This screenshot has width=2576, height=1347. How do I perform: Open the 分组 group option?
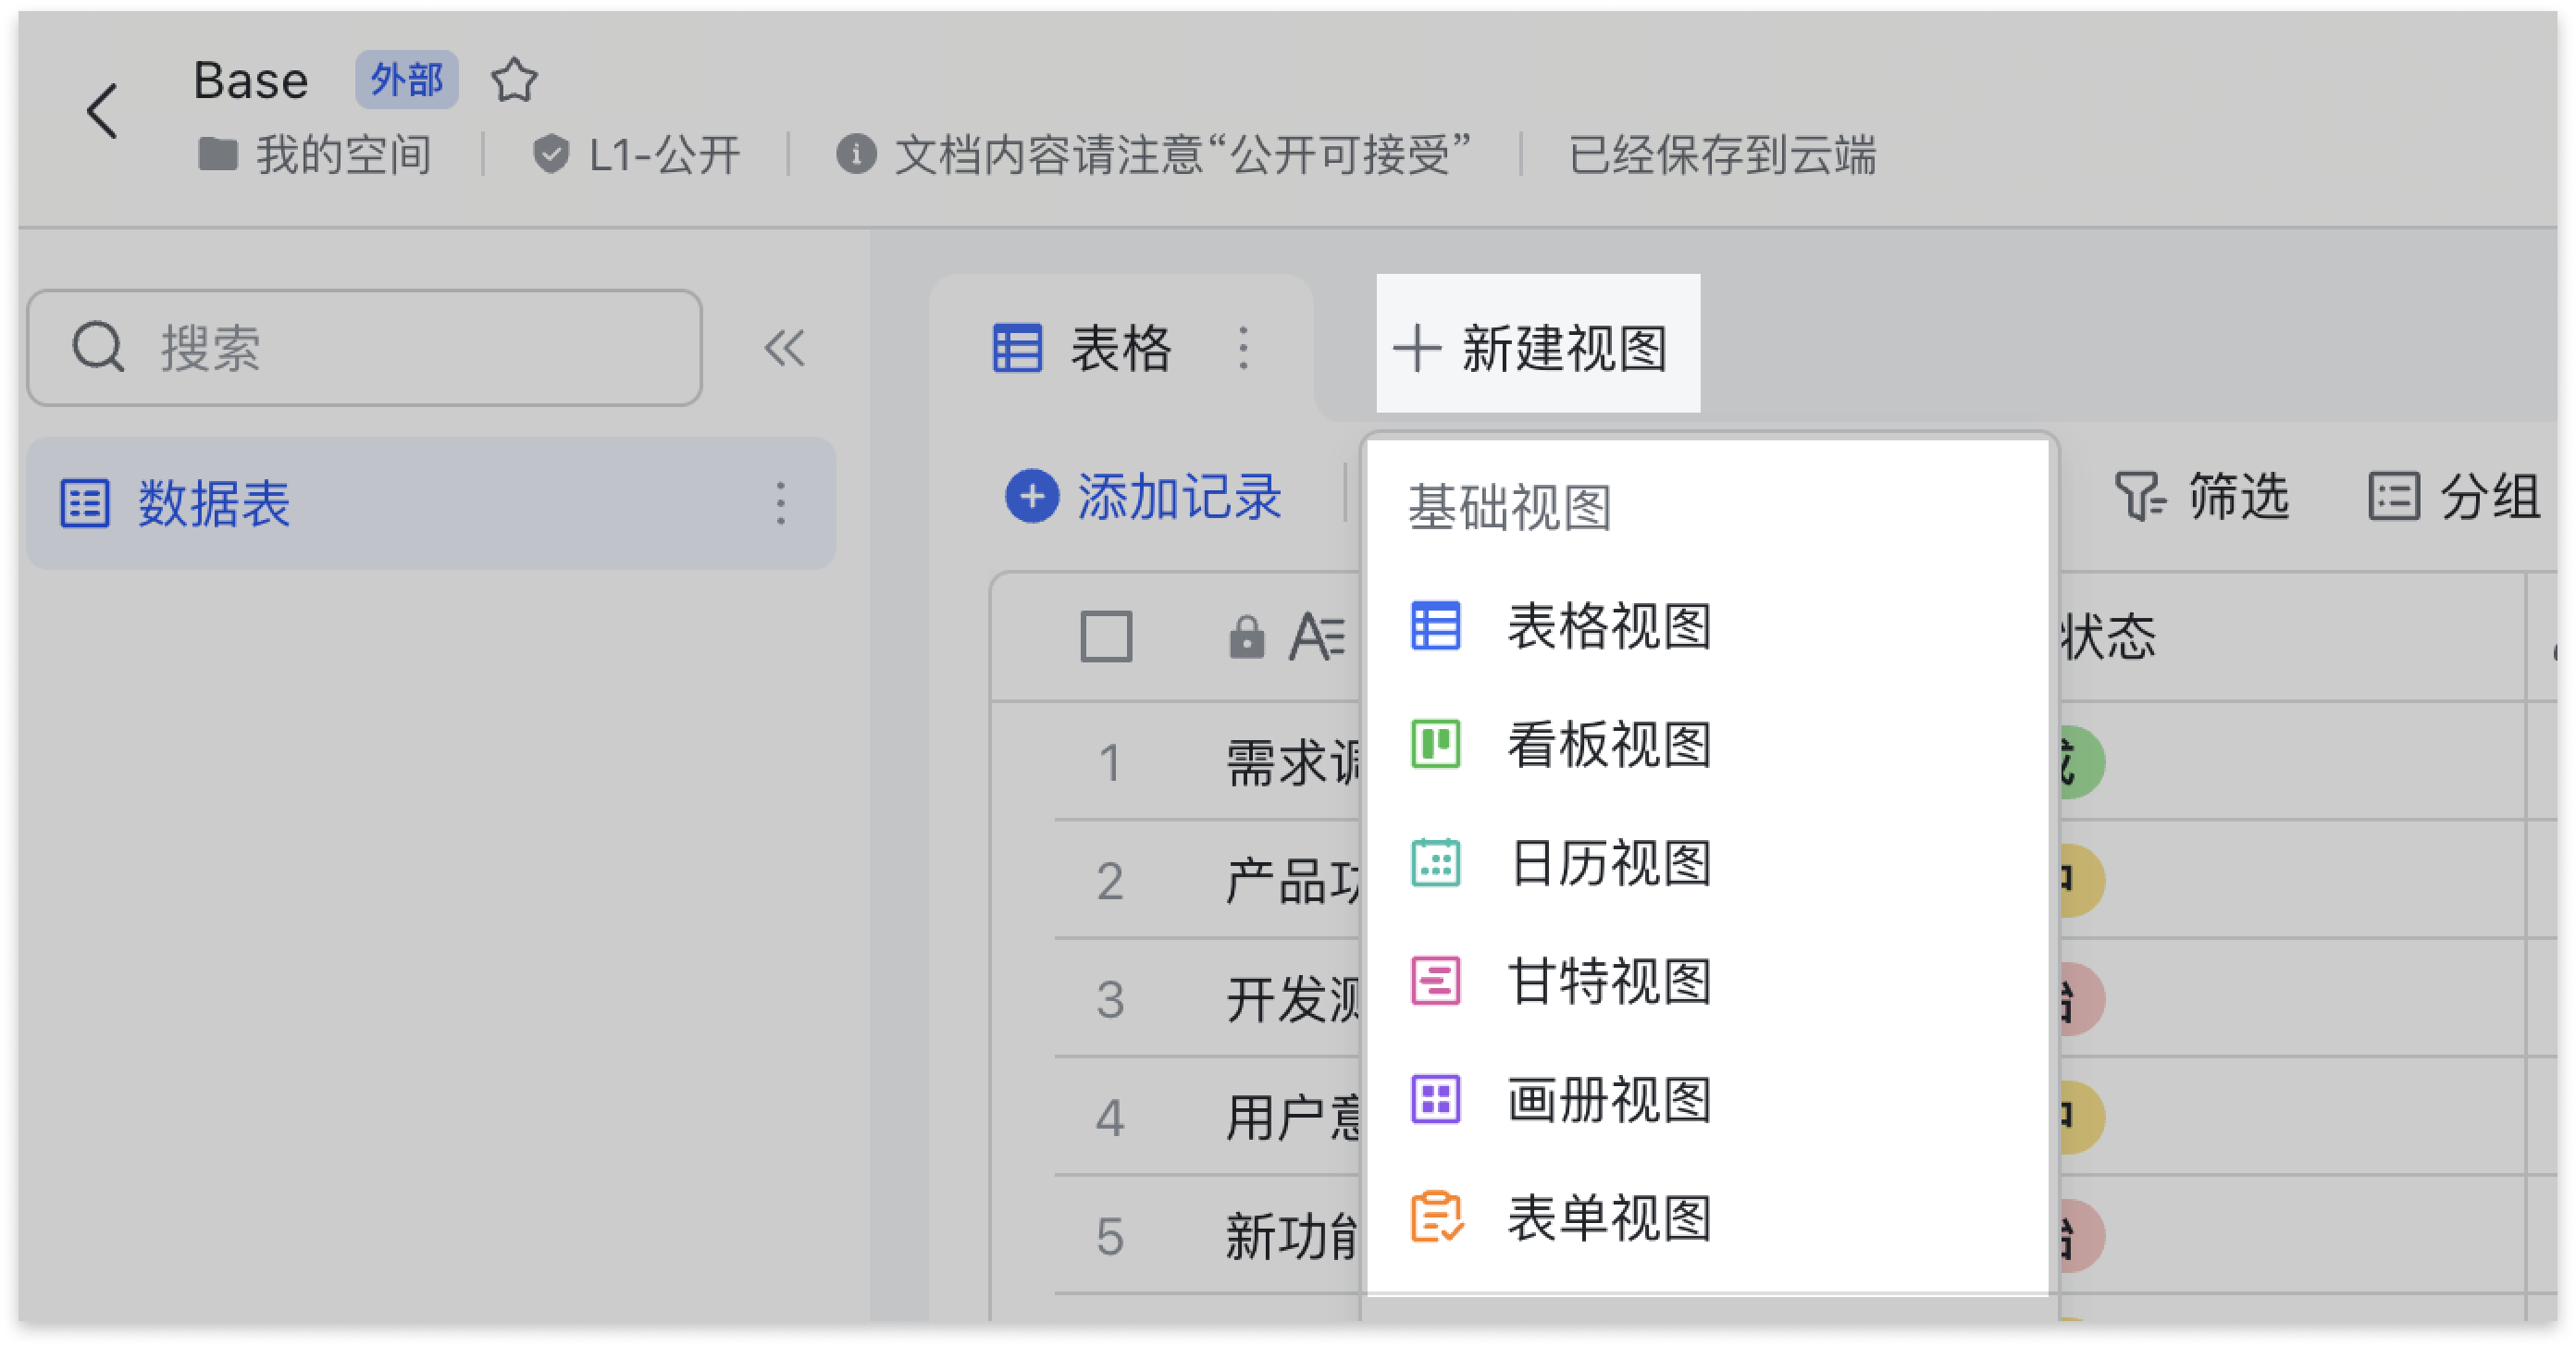(x=2453, y=496)
